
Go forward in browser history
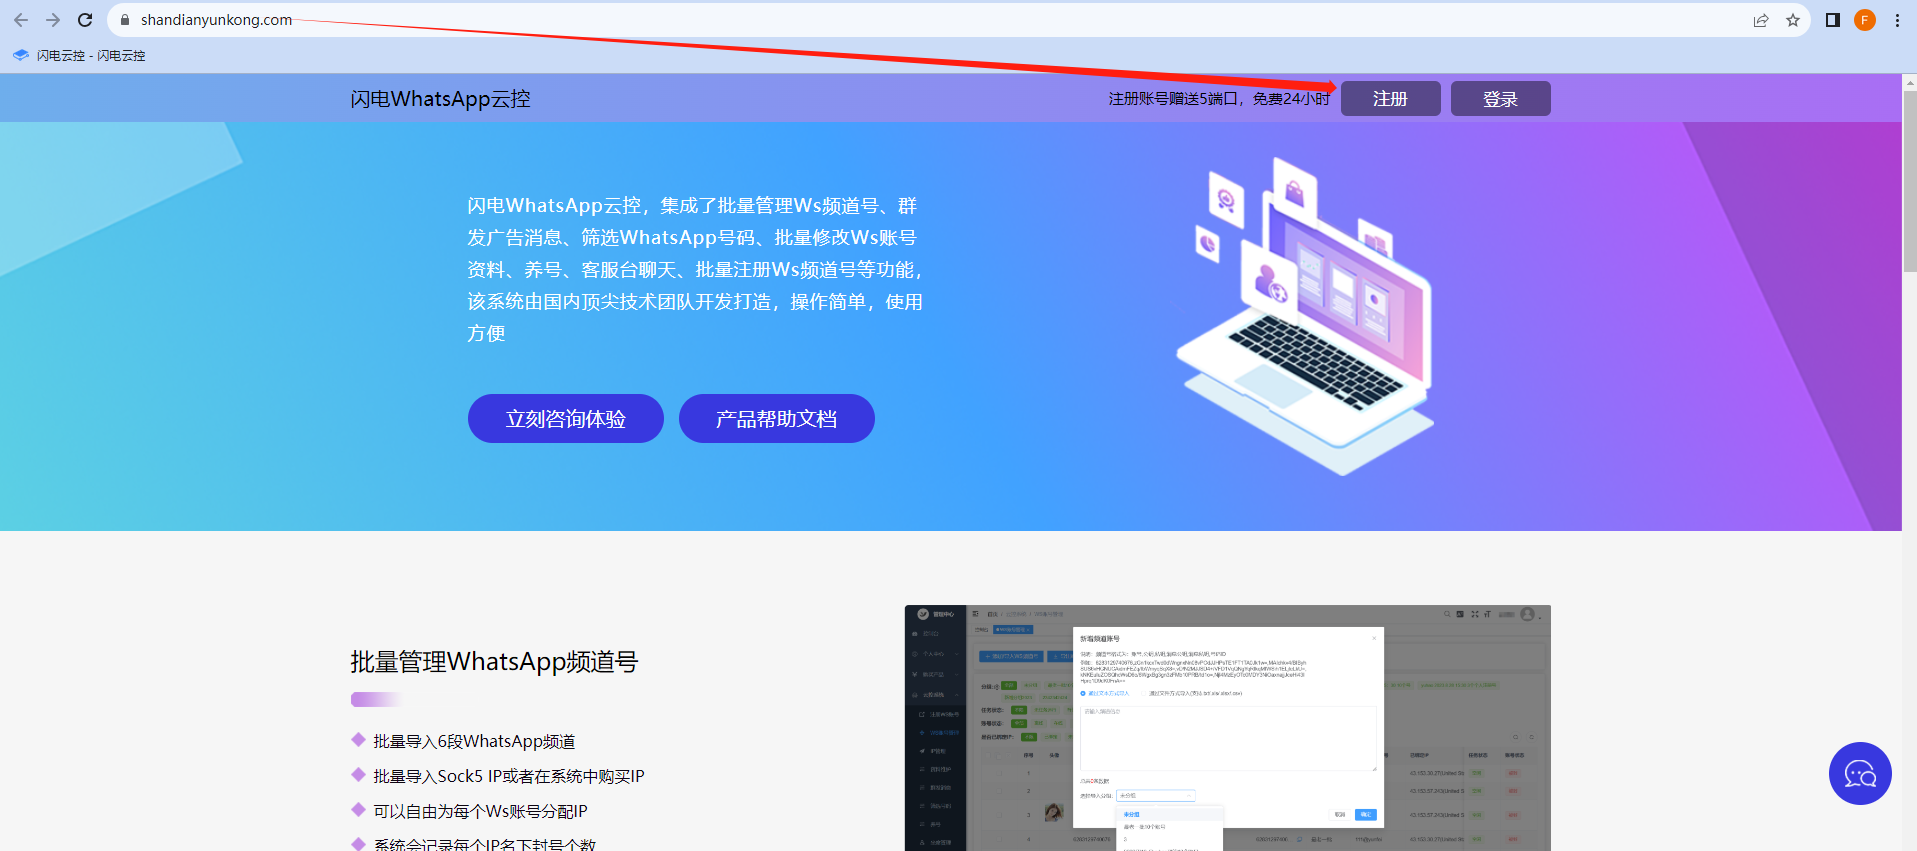click(53, 20)
